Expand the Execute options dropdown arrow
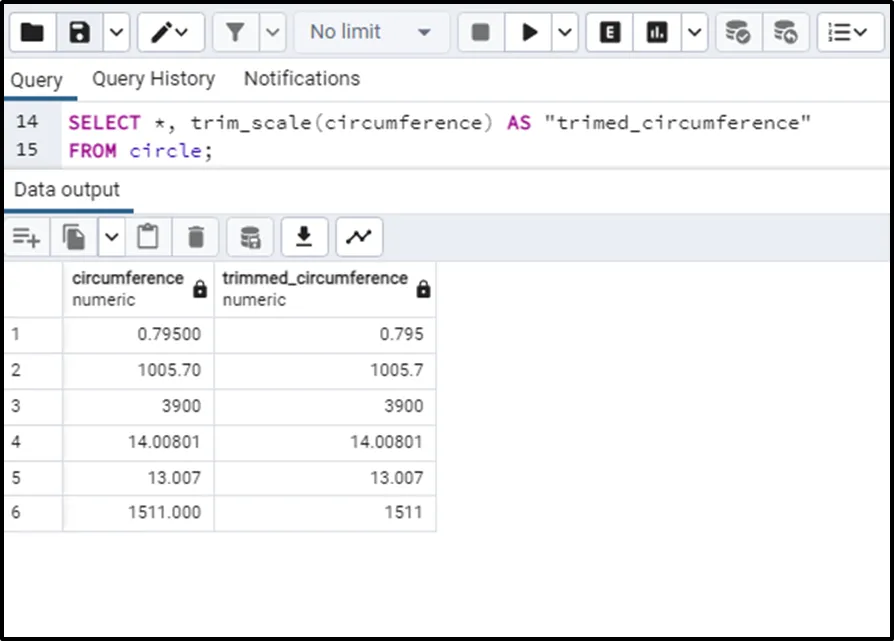 coord(565,32)
